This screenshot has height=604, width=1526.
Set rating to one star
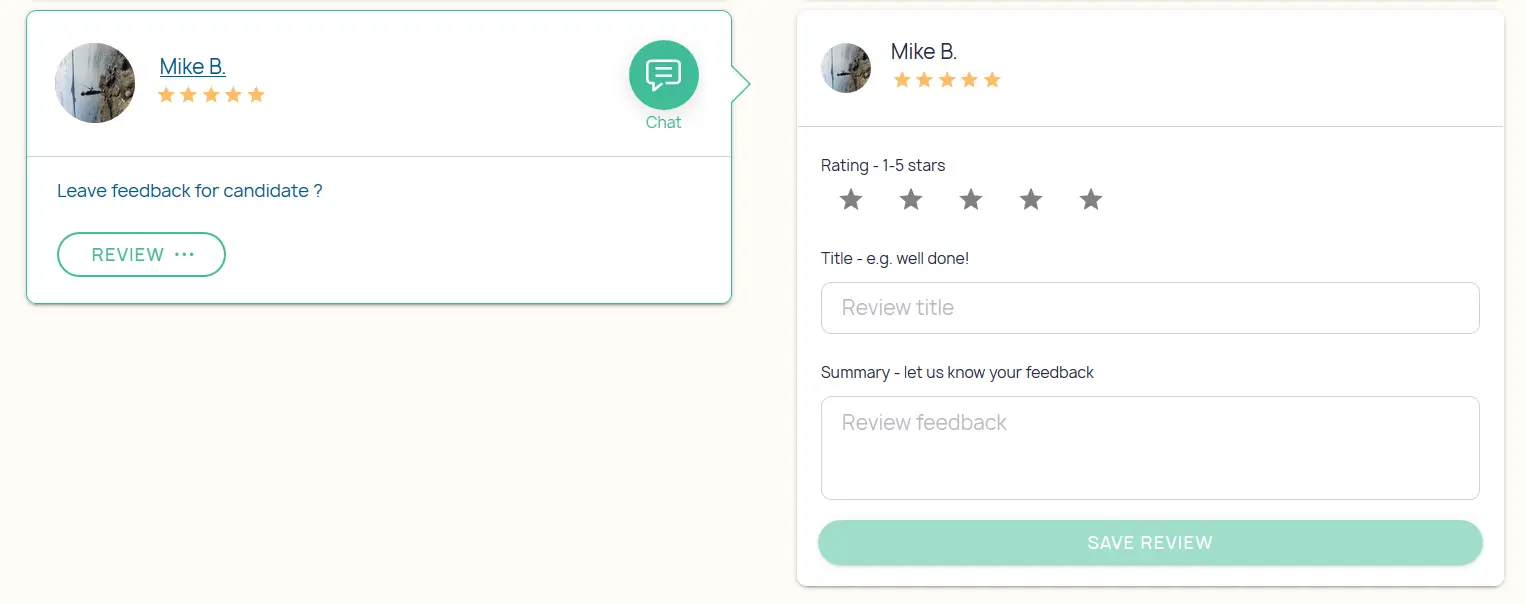(x=851, y=200)
